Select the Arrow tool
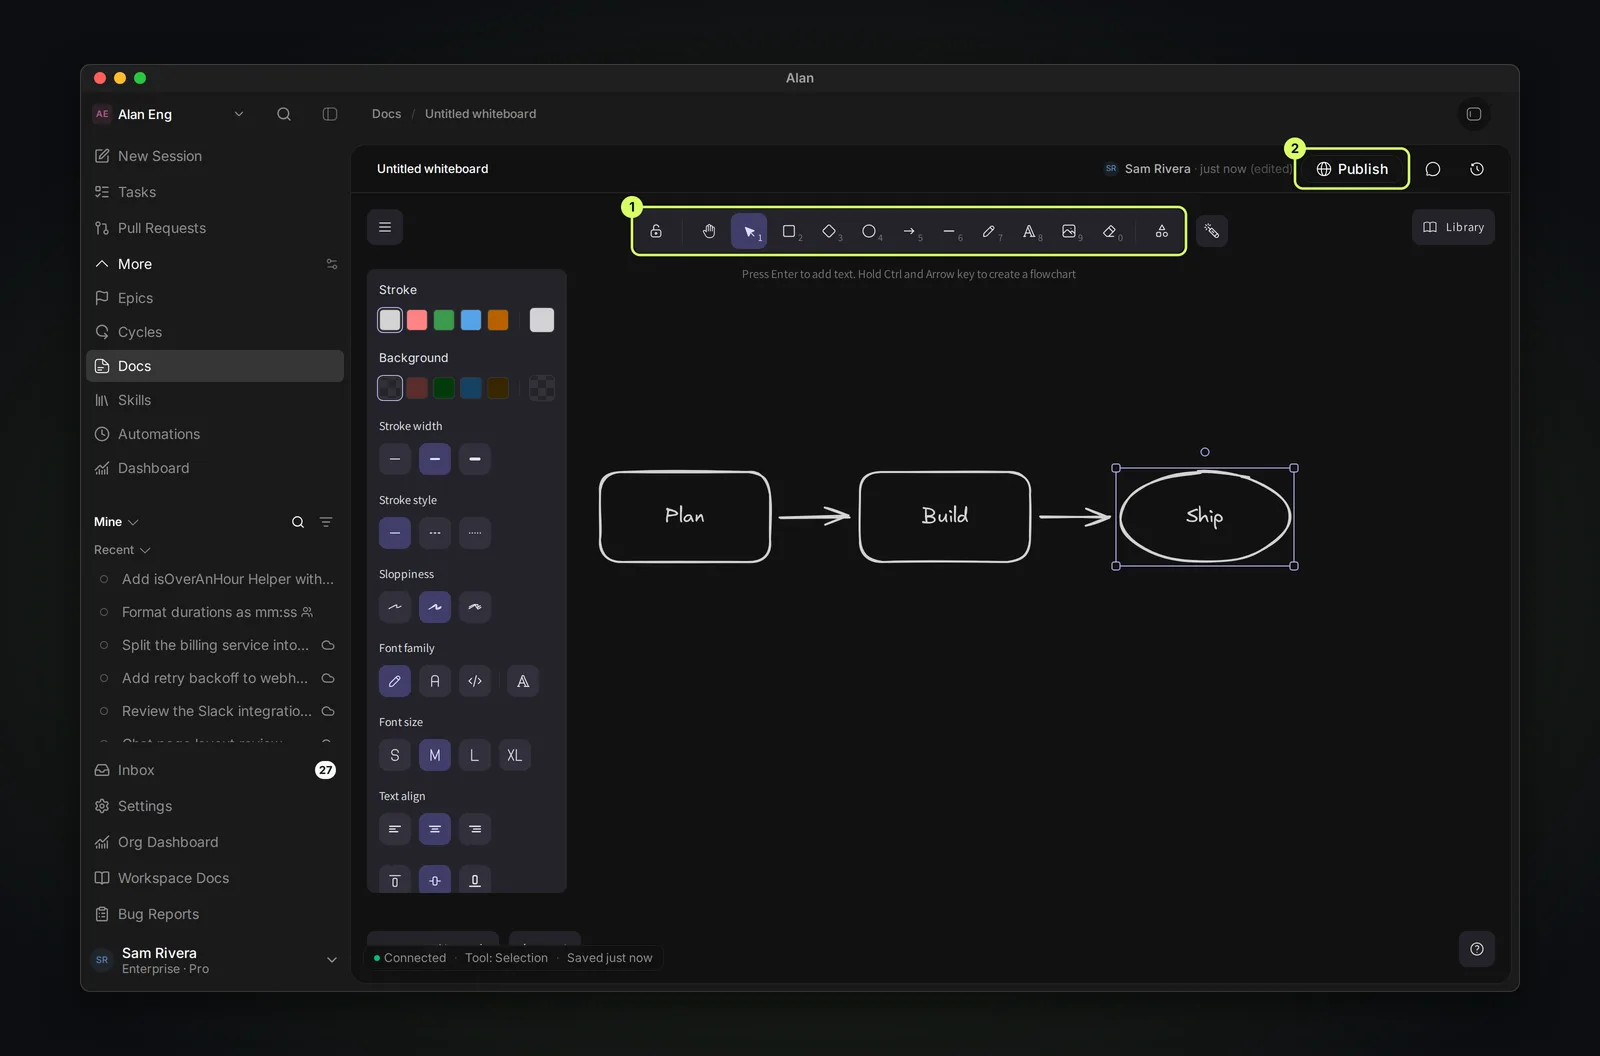Image resolution: width=1600 pixels, height=1056 pixels. [x=909, y=231]
